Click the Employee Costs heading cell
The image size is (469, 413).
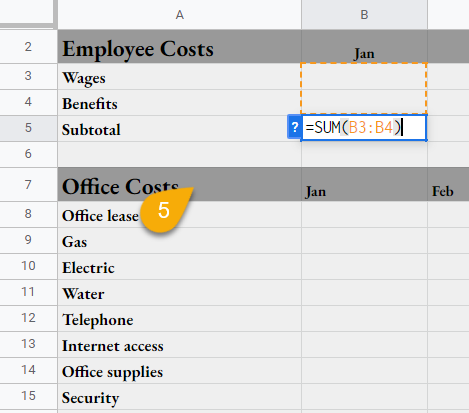180,46
